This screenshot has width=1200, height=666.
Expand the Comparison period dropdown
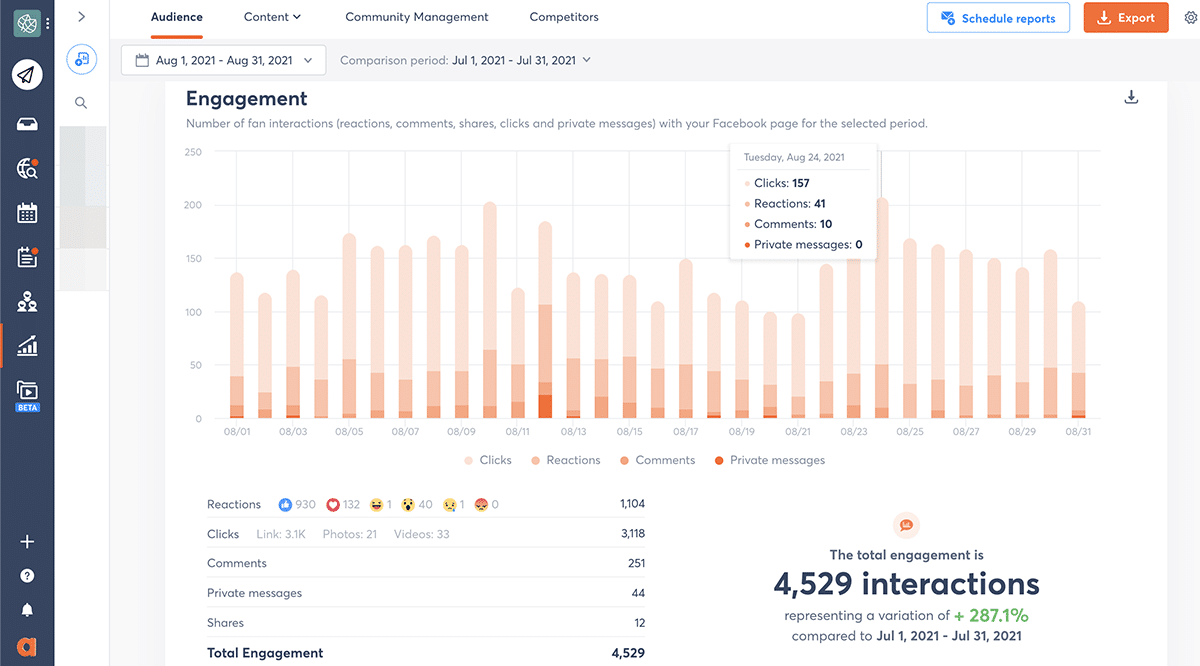(x=465, y=60)
